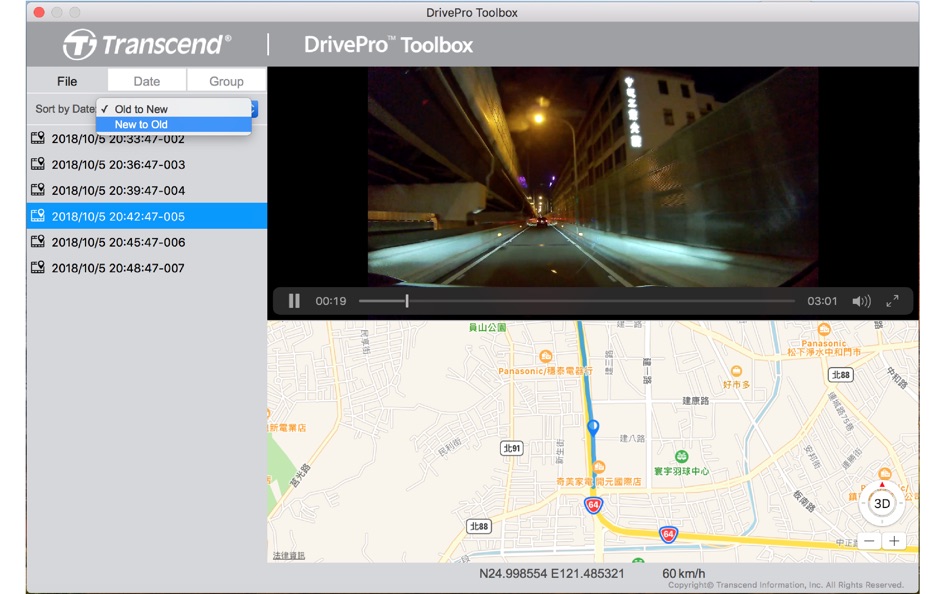Zoom in the map with plus button
Screen dimensions: 950x594
click(894, 541)
